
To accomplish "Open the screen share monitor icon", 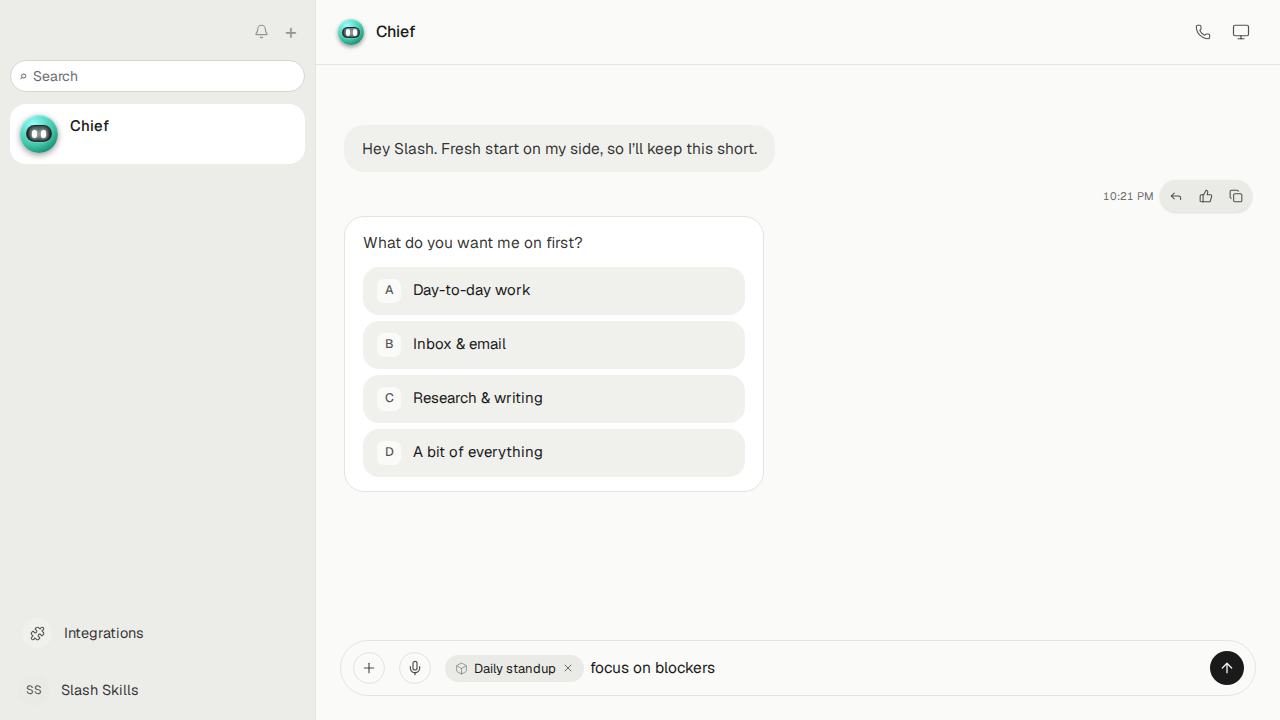I will point(1241,32).
